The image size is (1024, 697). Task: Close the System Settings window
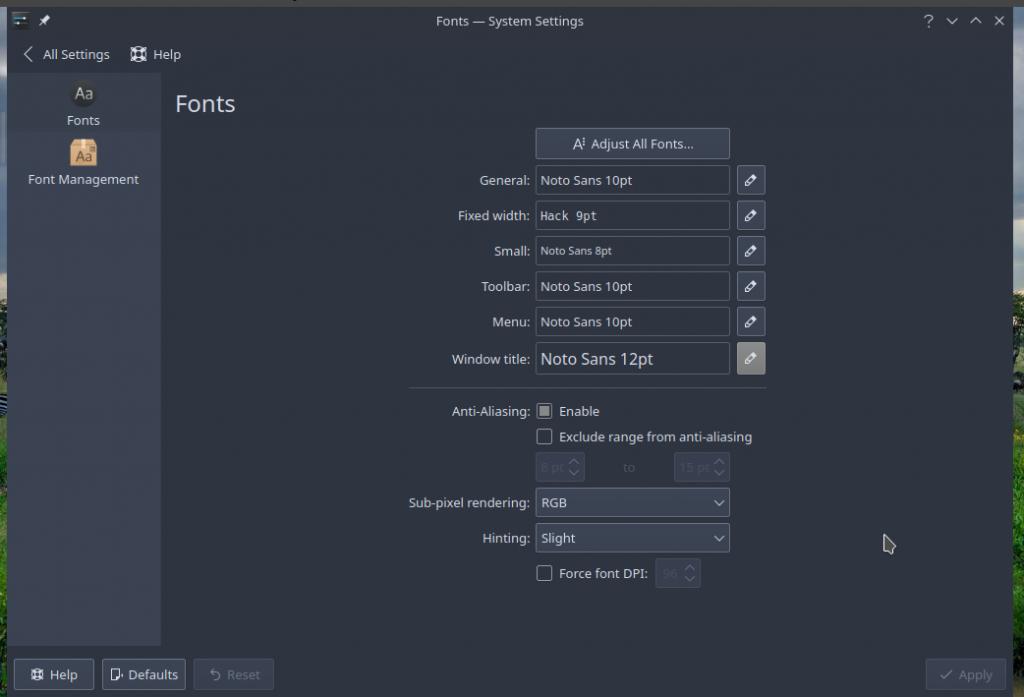pyautogui.click(x=999, y=21)
